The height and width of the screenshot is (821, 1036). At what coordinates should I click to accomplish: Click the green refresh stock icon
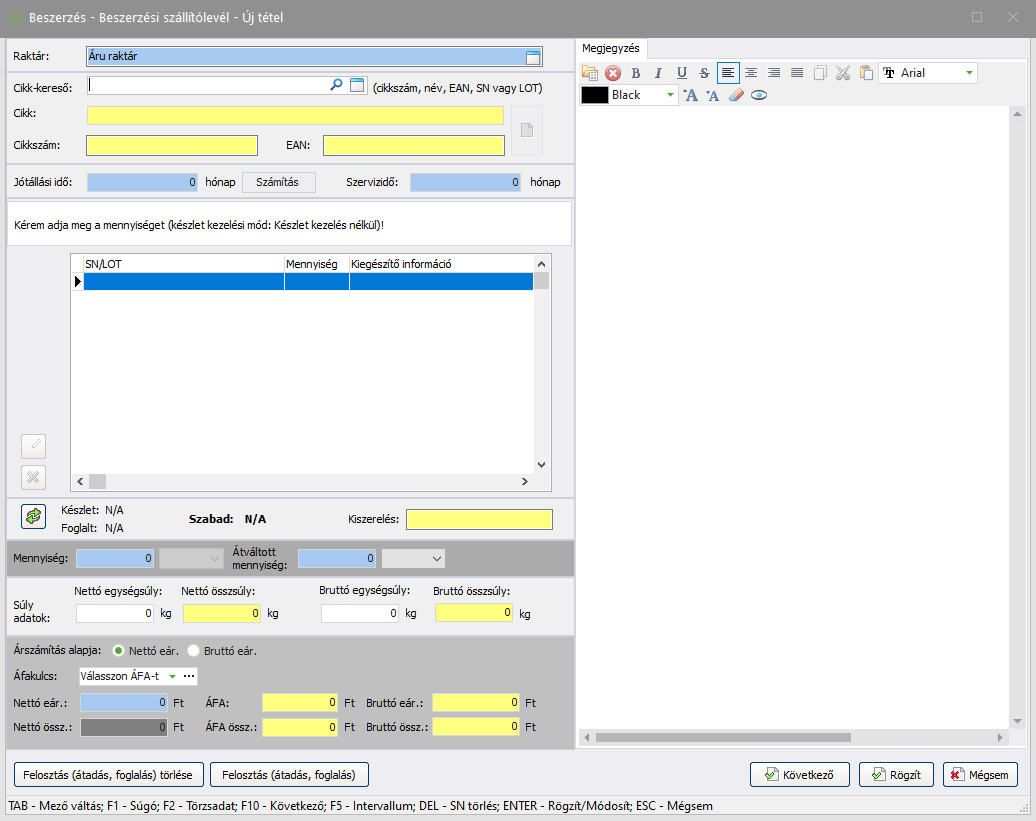point(33,516)
